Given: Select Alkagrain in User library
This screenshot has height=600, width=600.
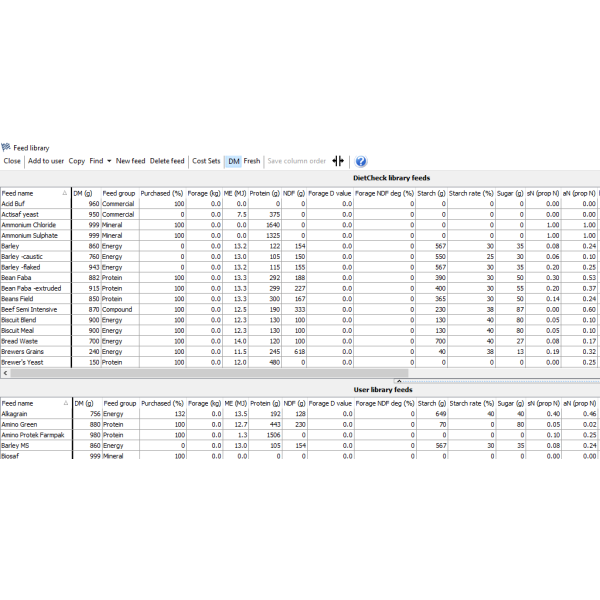Looking at the screenshot, I should tap(14, 414).
